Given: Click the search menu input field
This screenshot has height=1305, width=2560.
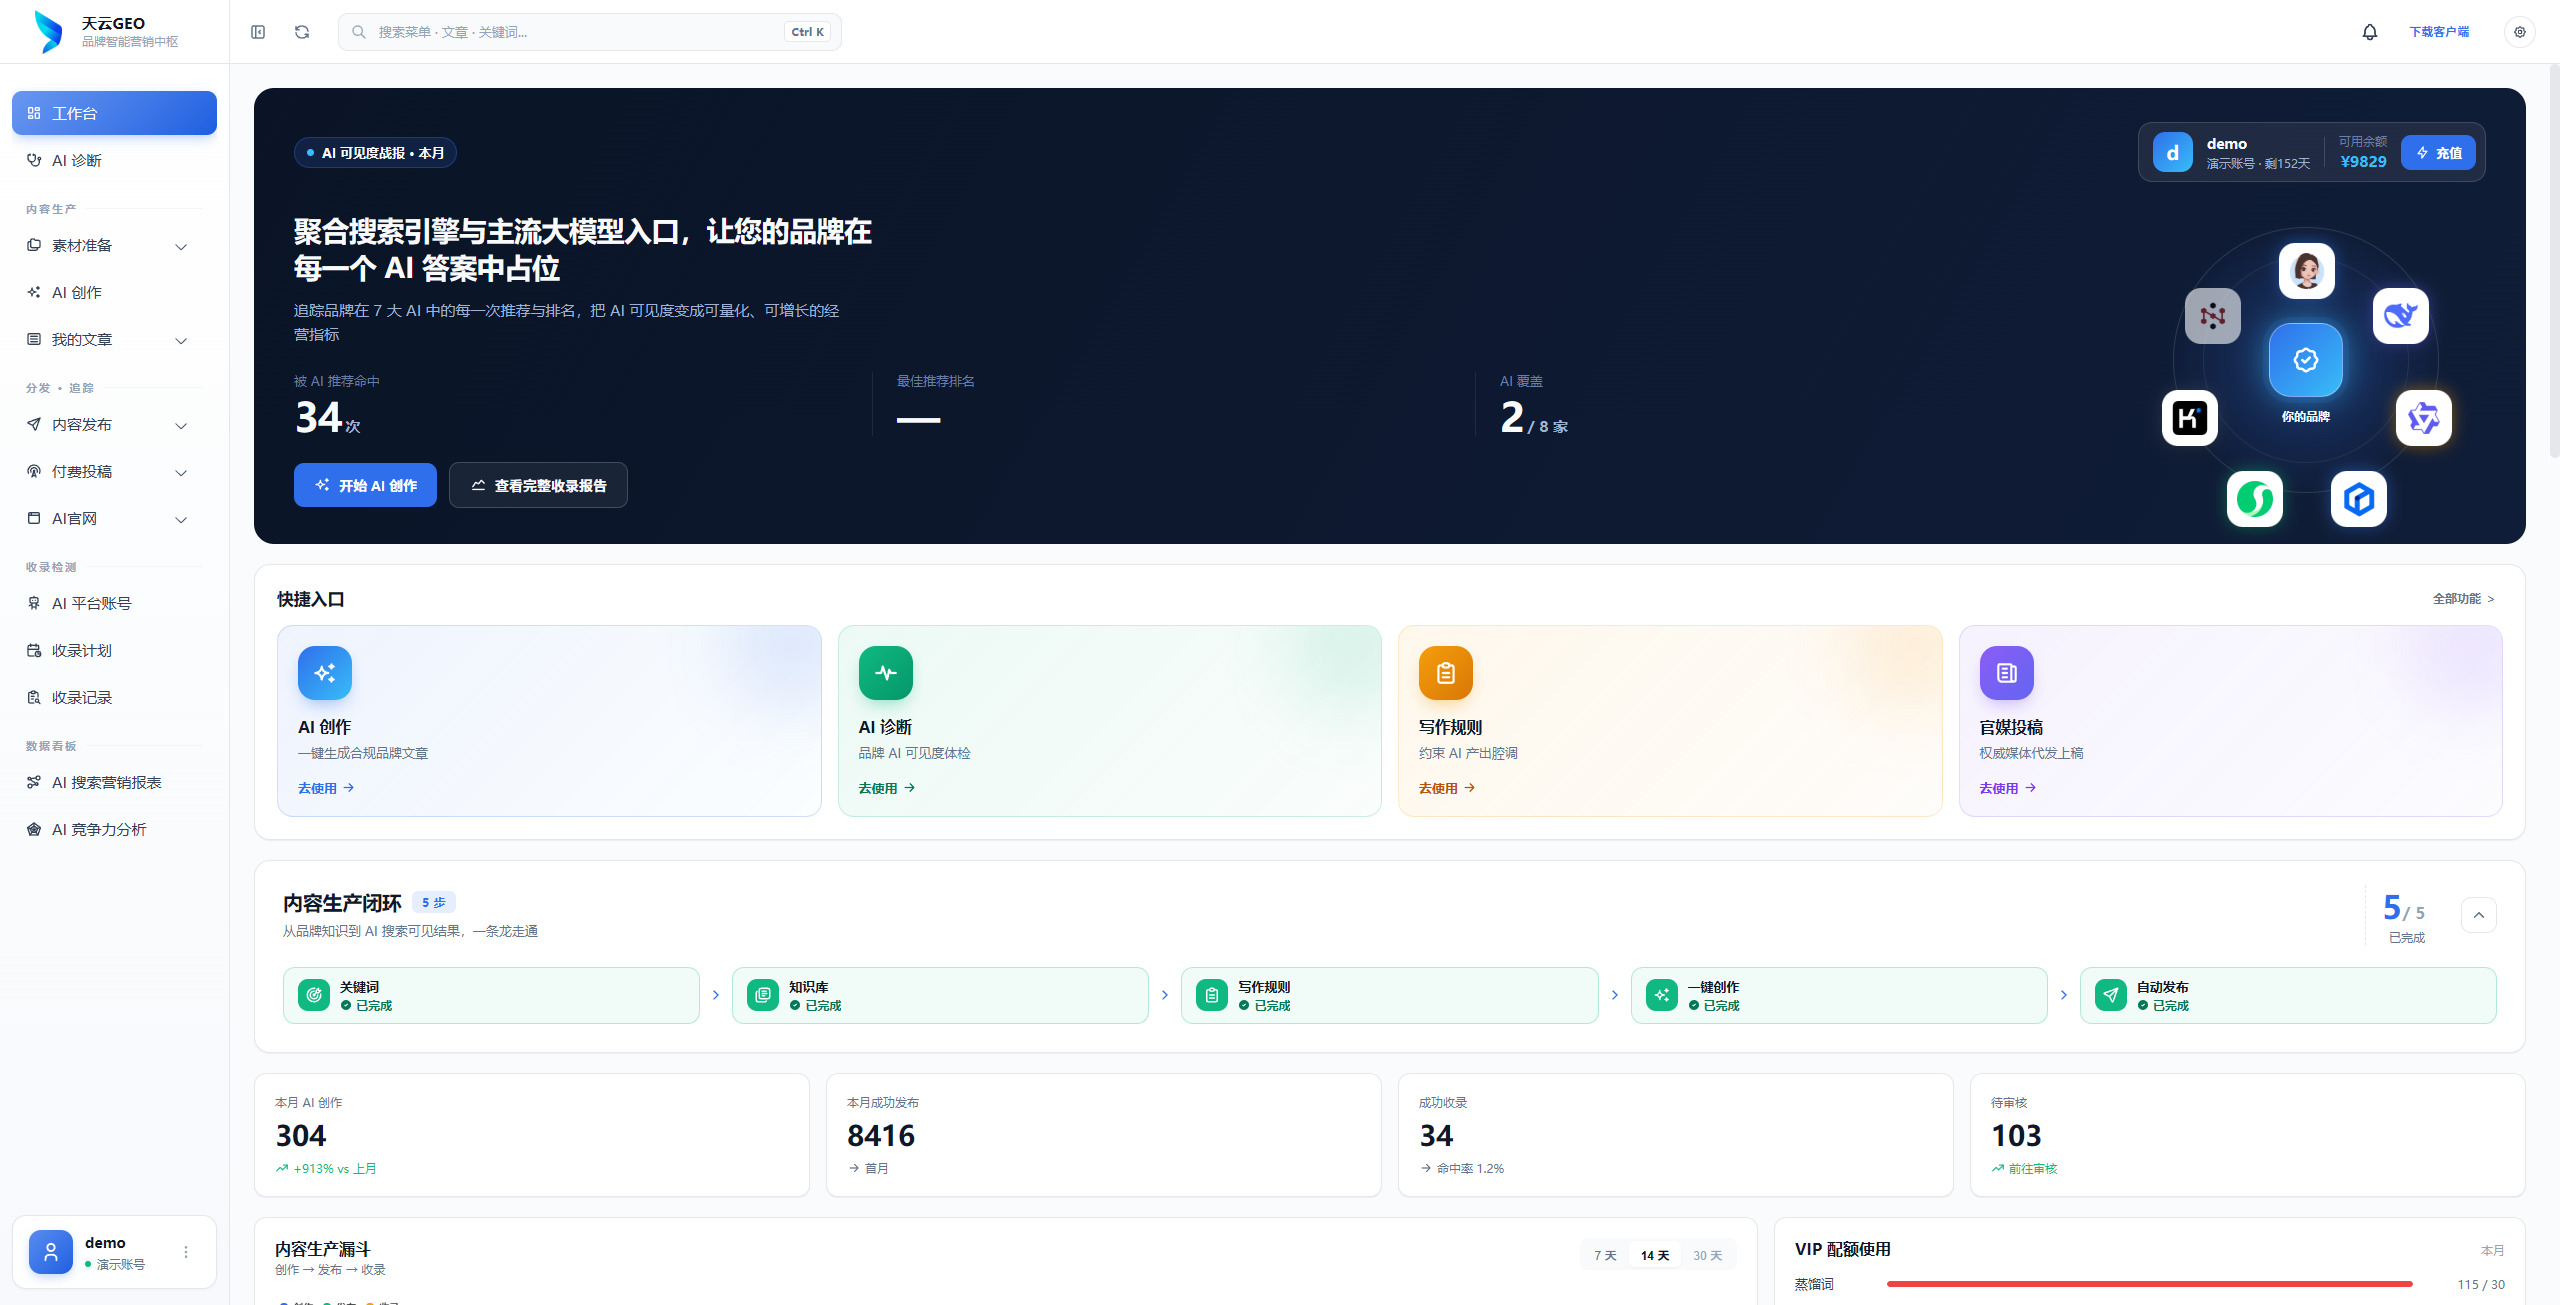Looking at the screenshot, I should click(590, 32).
